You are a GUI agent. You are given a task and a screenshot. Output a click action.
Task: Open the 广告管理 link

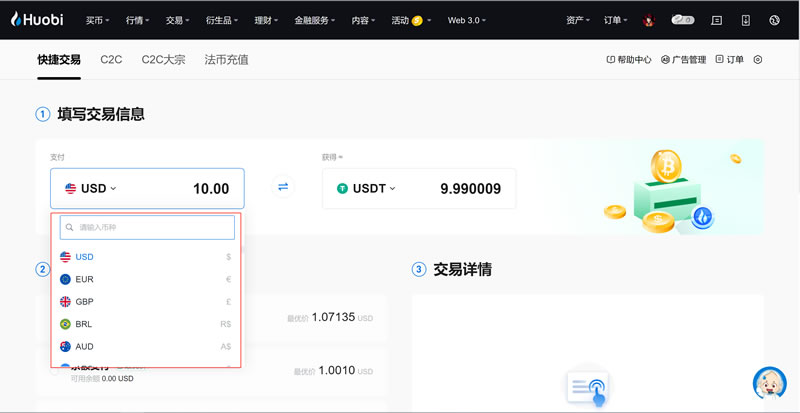(684, 60)
